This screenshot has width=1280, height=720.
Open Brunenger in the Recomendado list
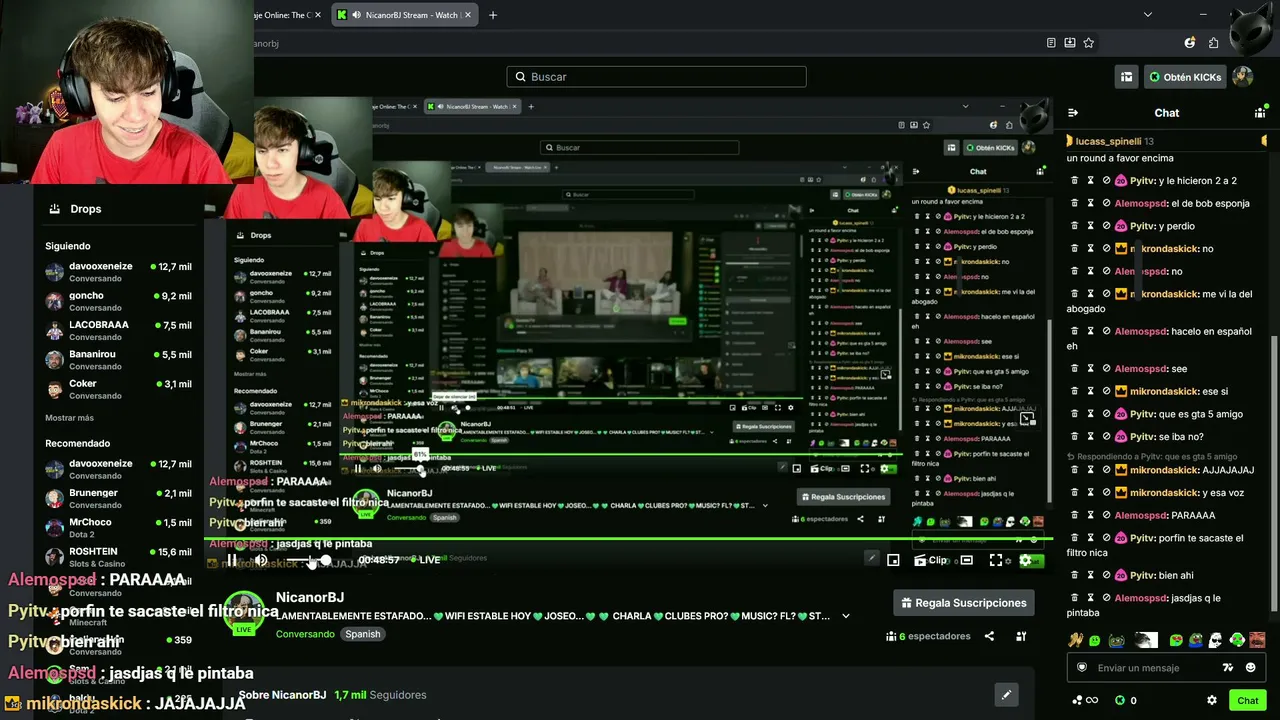point(120,498)
